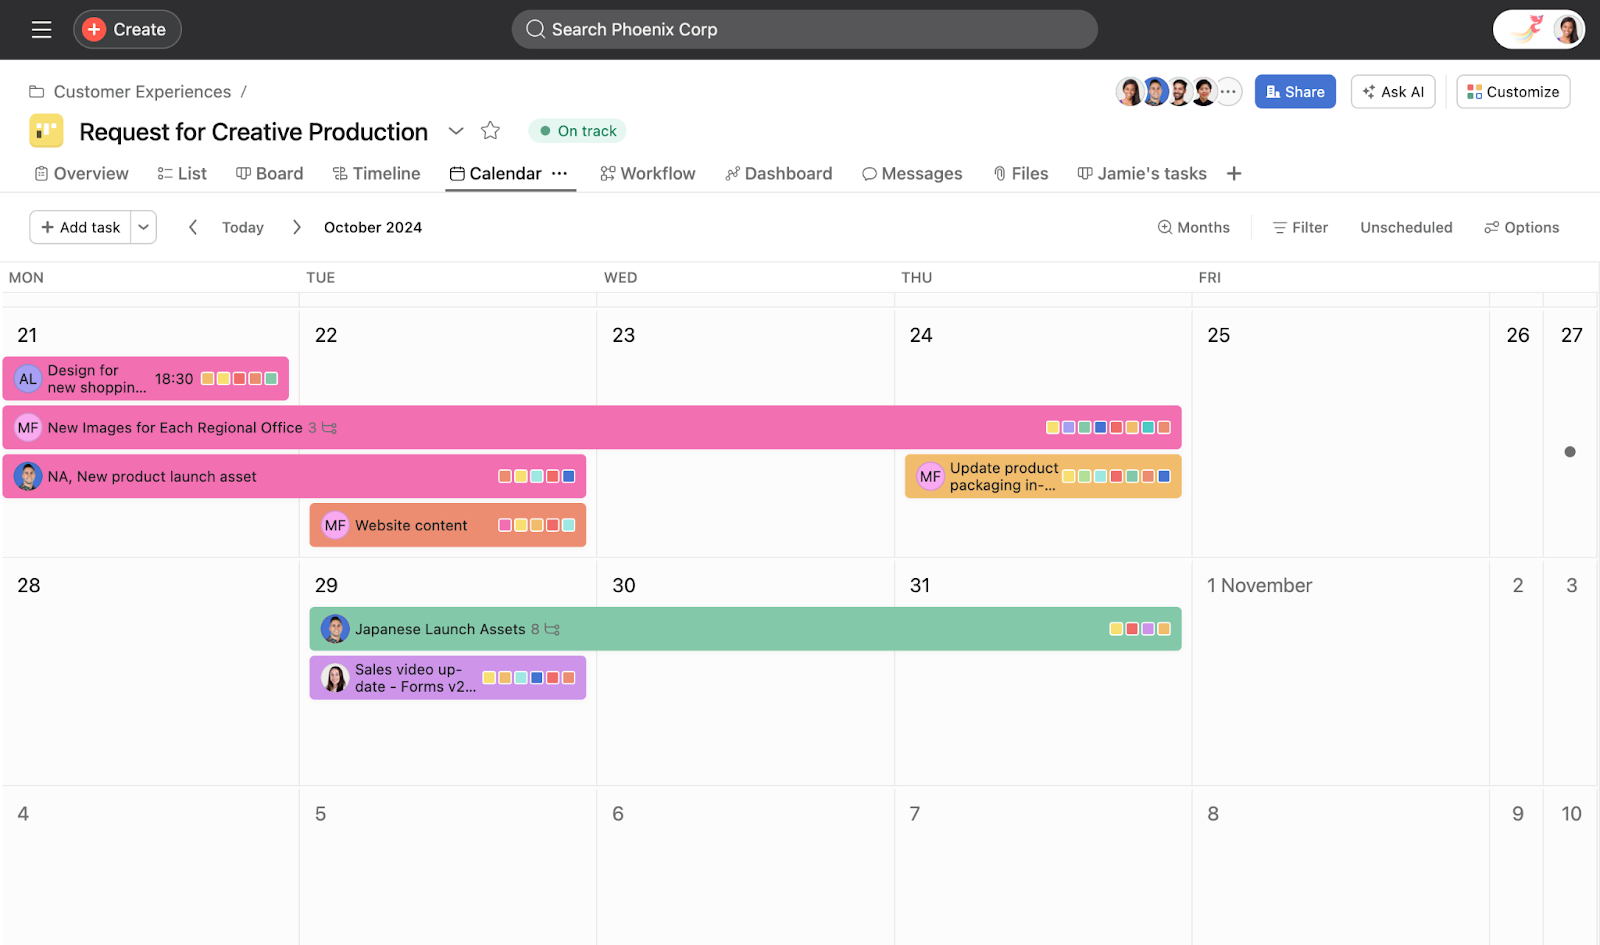Expand the Calendar tab overflow menu
The image size is (1600, 945).
[560, 173]
